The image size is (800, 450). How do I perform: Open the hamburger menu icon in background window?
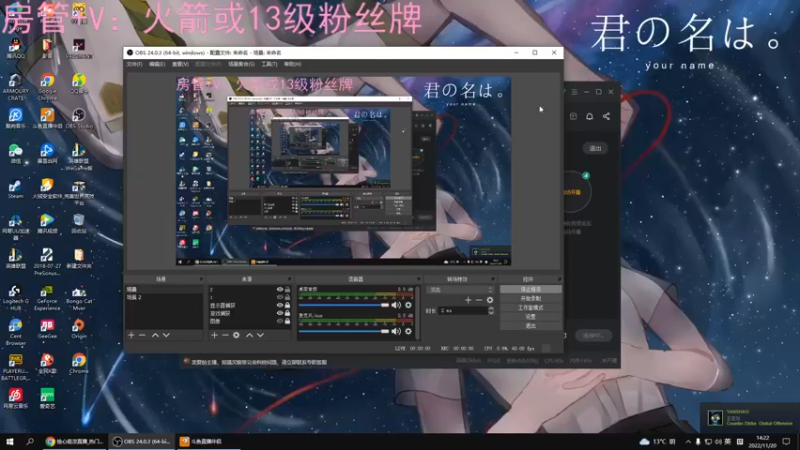(574, 92)
